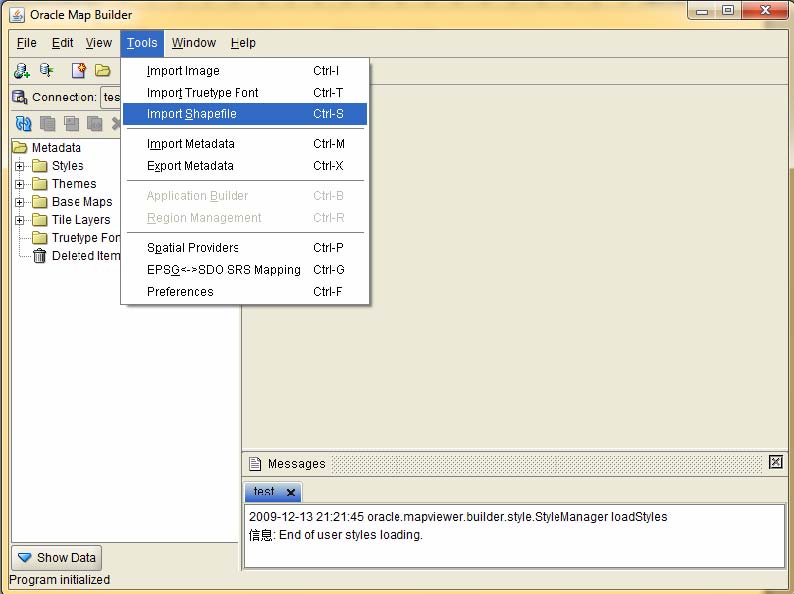The width and height of the screenshot is (794, 594).
Task: Expand the Base Maps tree node
Action: pos(19,203)
